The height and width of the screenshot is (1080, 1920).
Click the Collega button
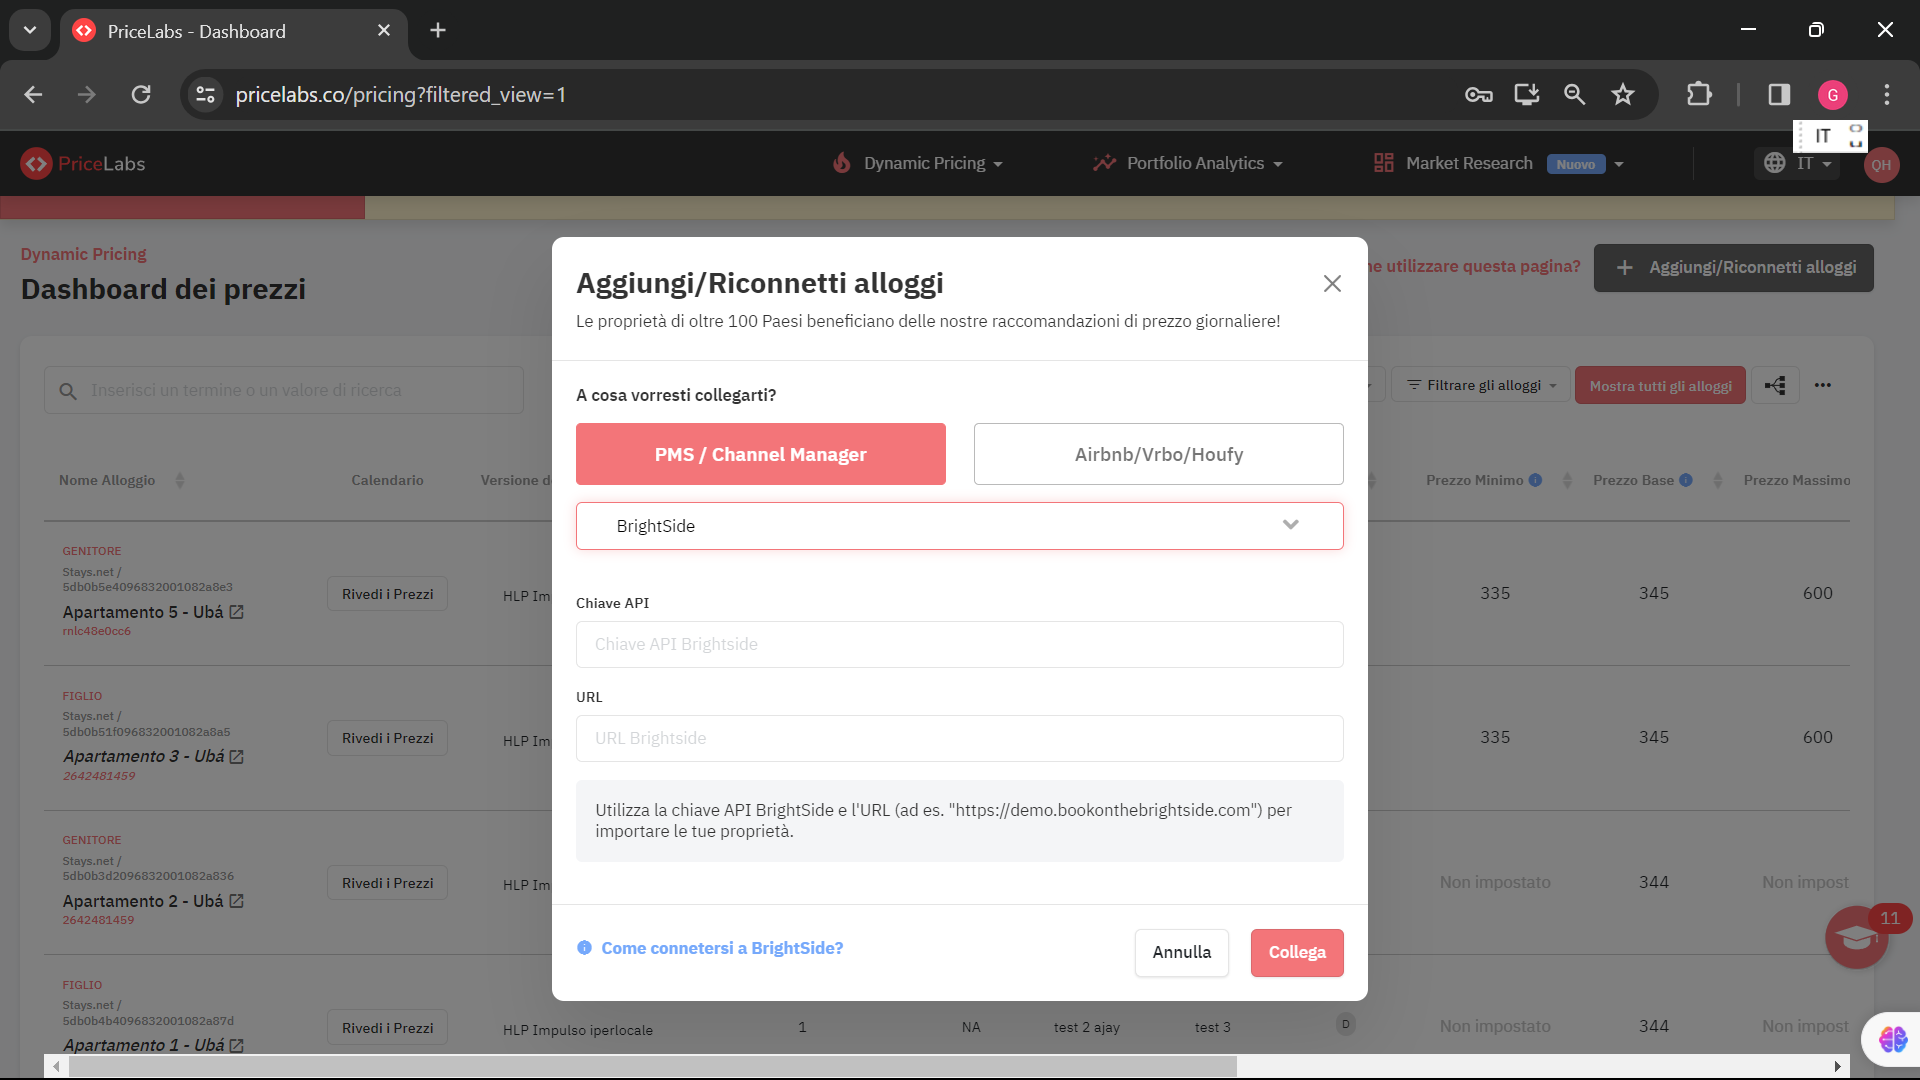[x=1297, y=952]
